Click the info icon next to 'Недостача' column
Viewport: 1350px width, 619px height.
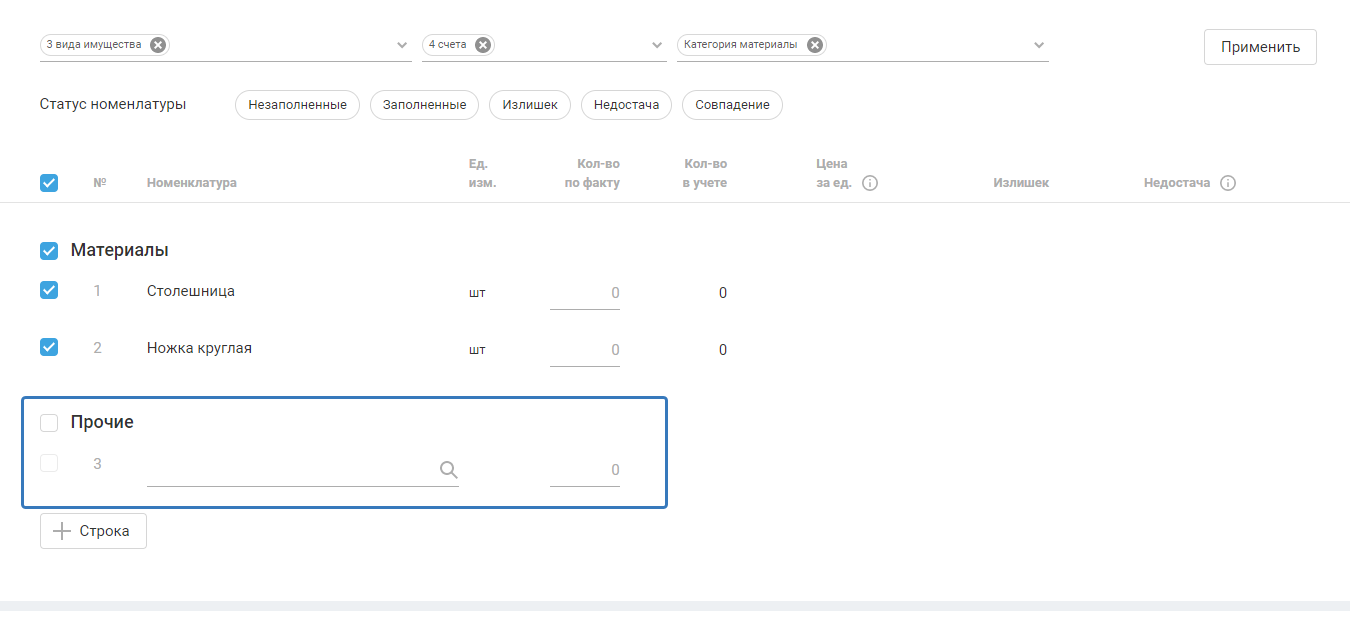click(1228, 183)
